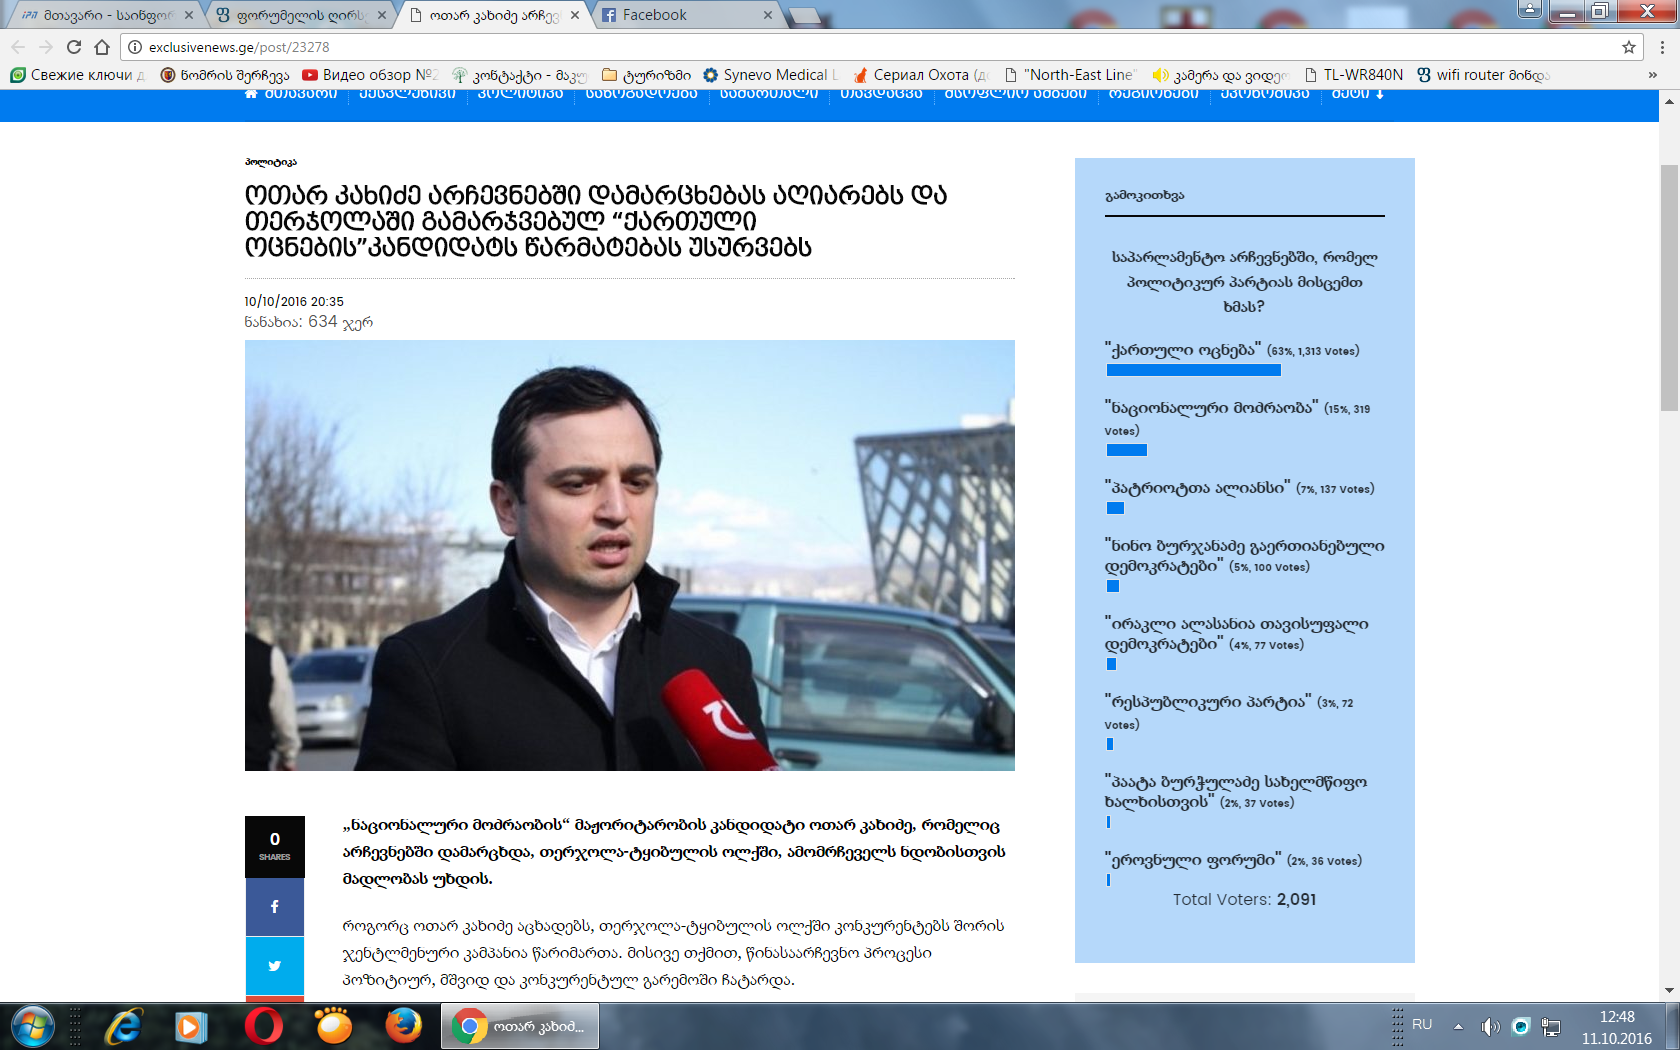Reload the current page
Image resolution: width=1680 pixels, height=1050 pixels.
74,47
